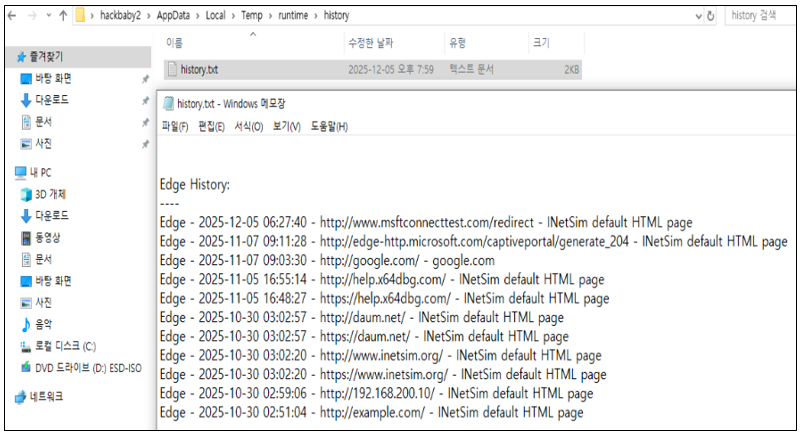Open the 서식(O) menu in Notepad
This screenshot has height=437, width=805.
pos(249,126)
